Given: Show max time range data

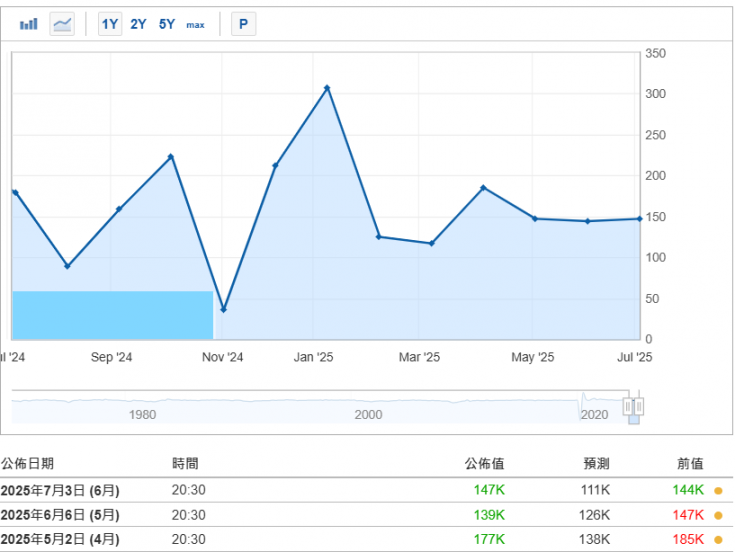Looking at the screenshot, I should click(195, 25).
